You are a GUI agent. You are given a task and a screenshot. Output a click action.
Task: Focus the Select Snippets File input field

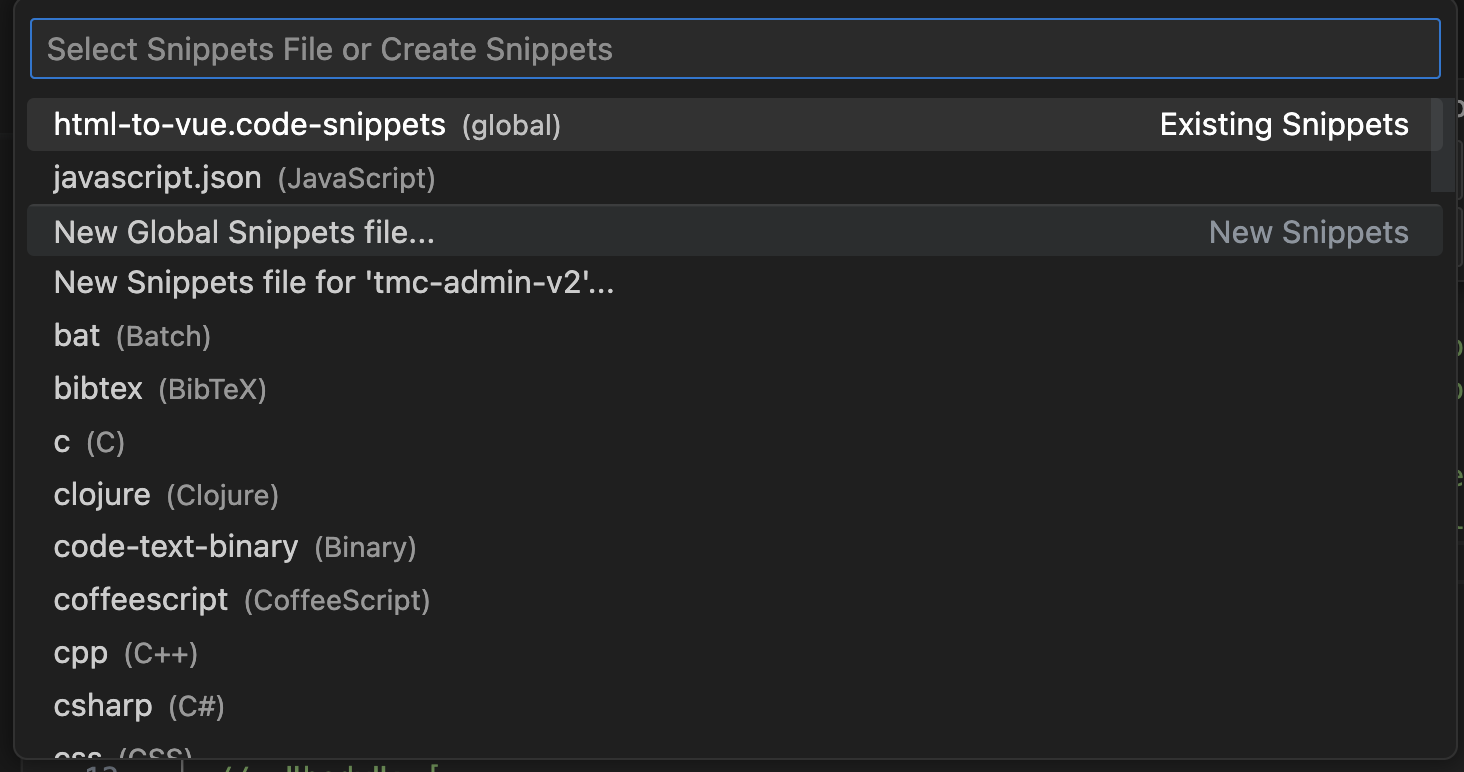(x=735, y=49)
